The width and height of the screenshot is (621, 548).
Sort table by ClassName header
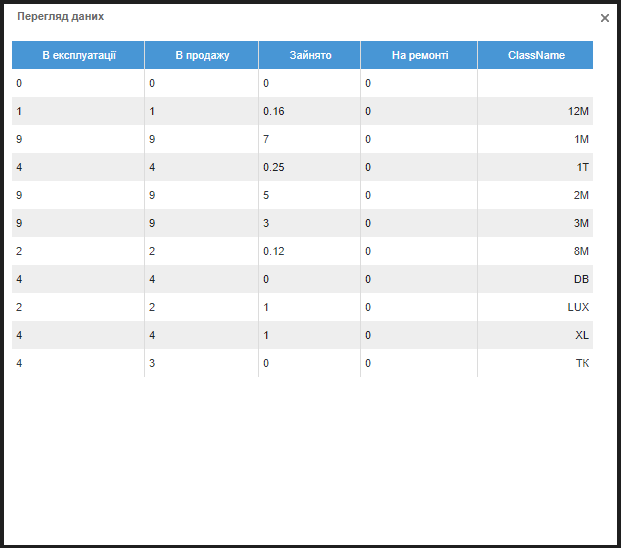pyautogui.click(x=535, y=55)
